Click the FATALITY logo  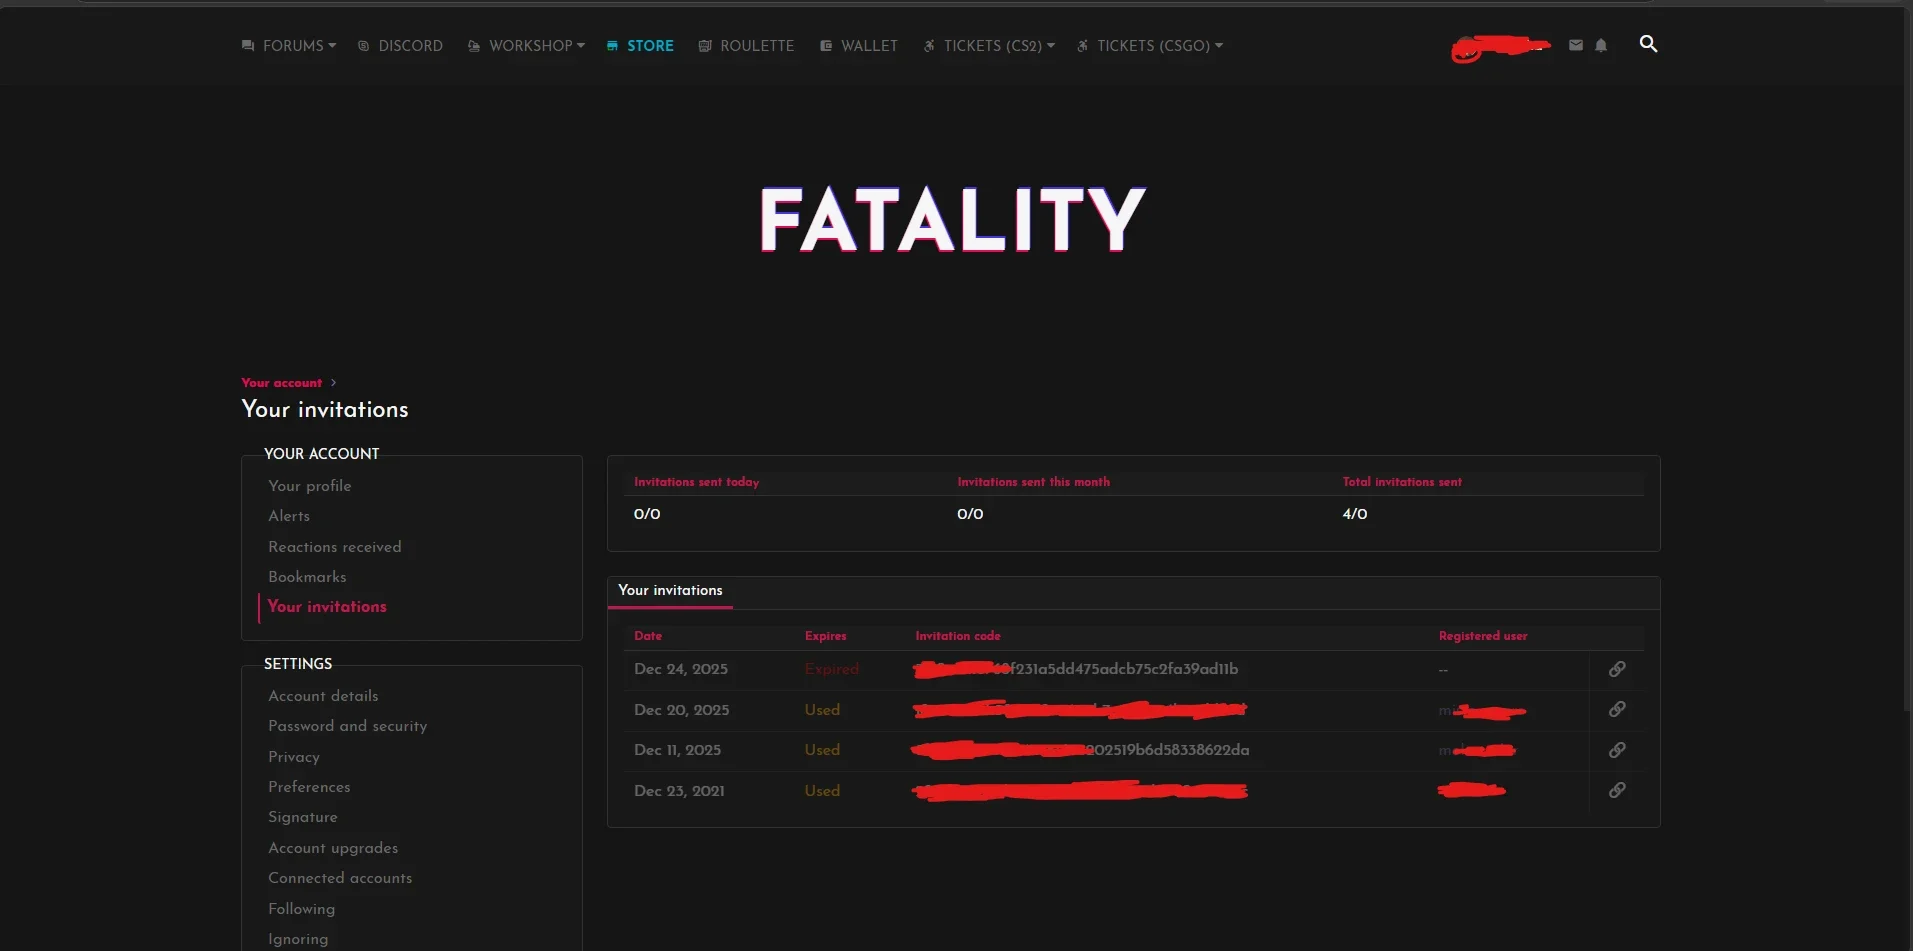click(x=952, y=219)
